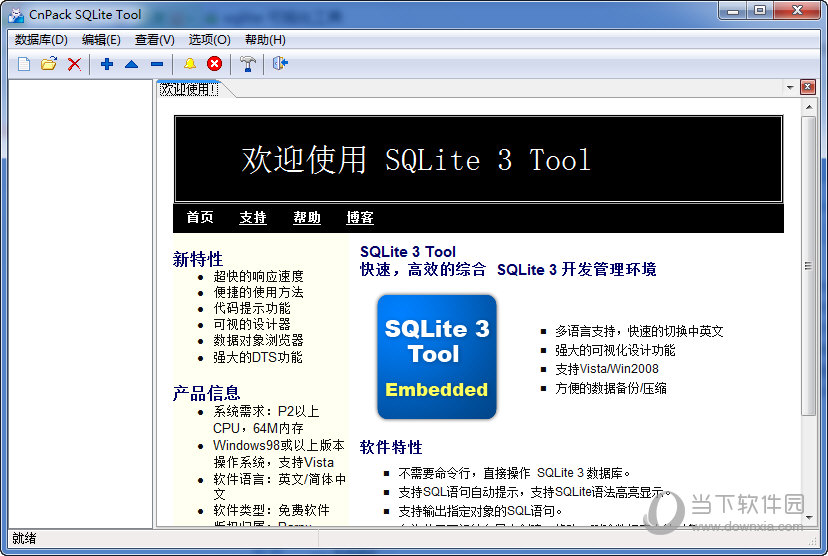Click the vertical scrollbar thumb
The height and width of the screenshot is (556, 828).
(808, 266)
